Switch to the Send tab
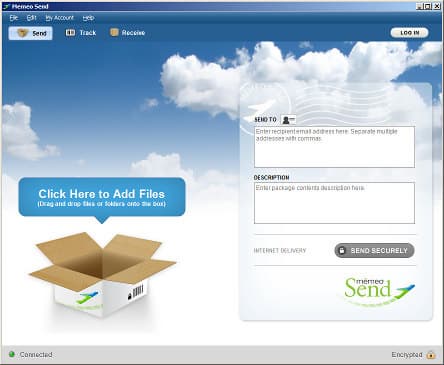444x365 pixels. click(31, 33)
